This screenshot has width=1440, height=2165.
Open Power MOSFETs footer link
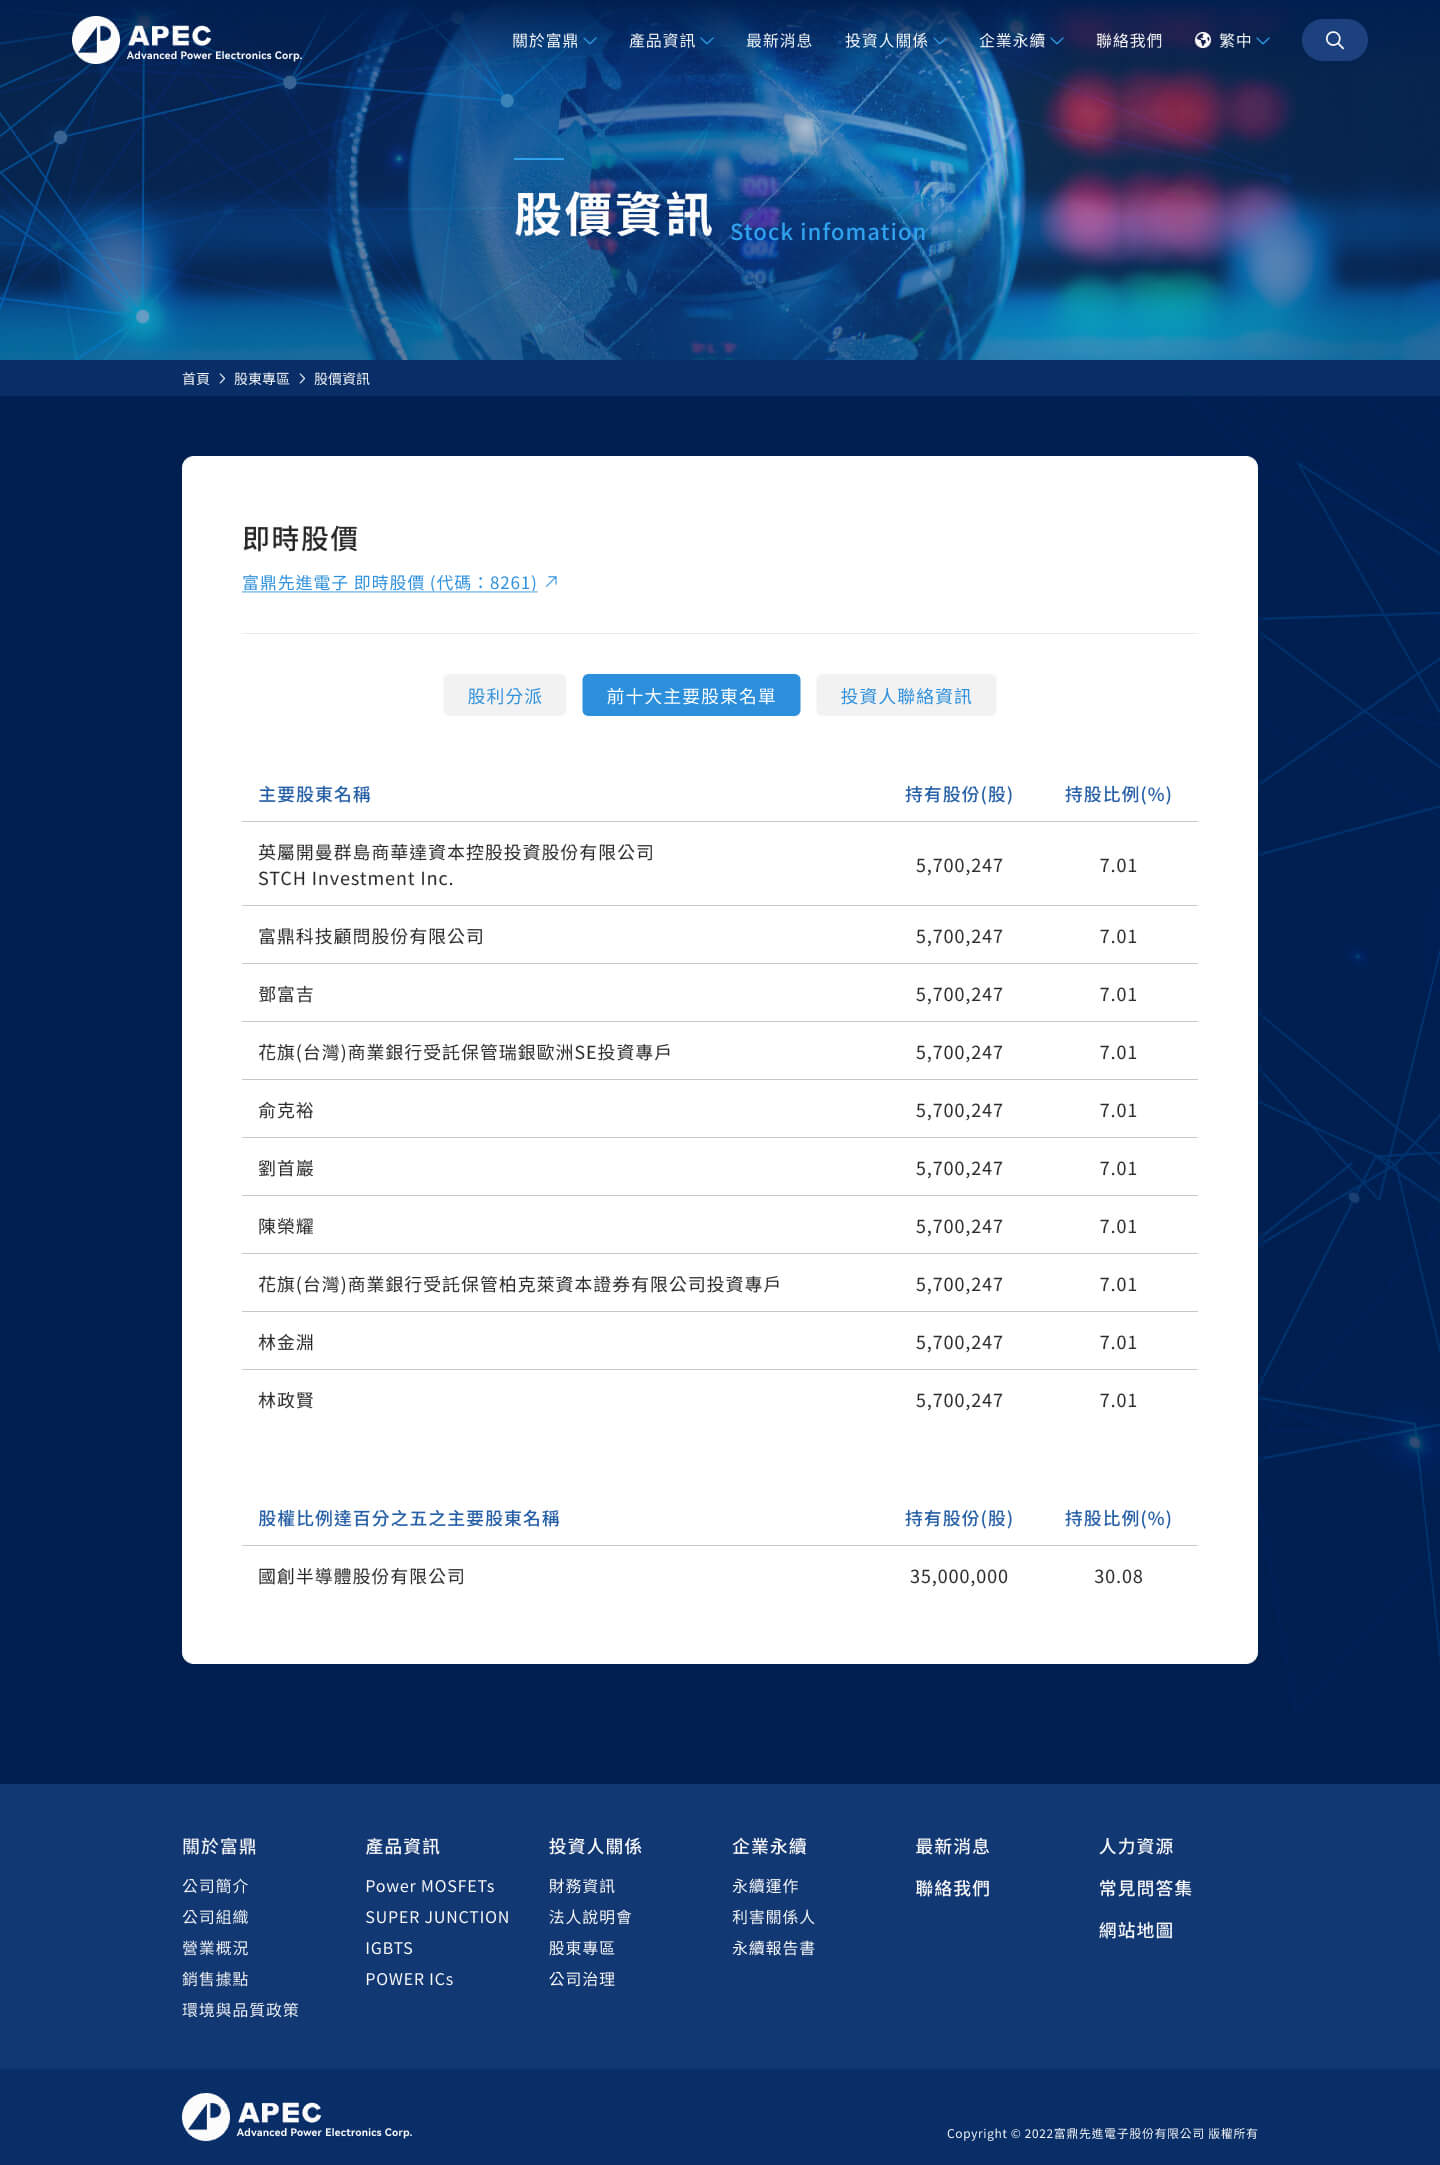430,1886
